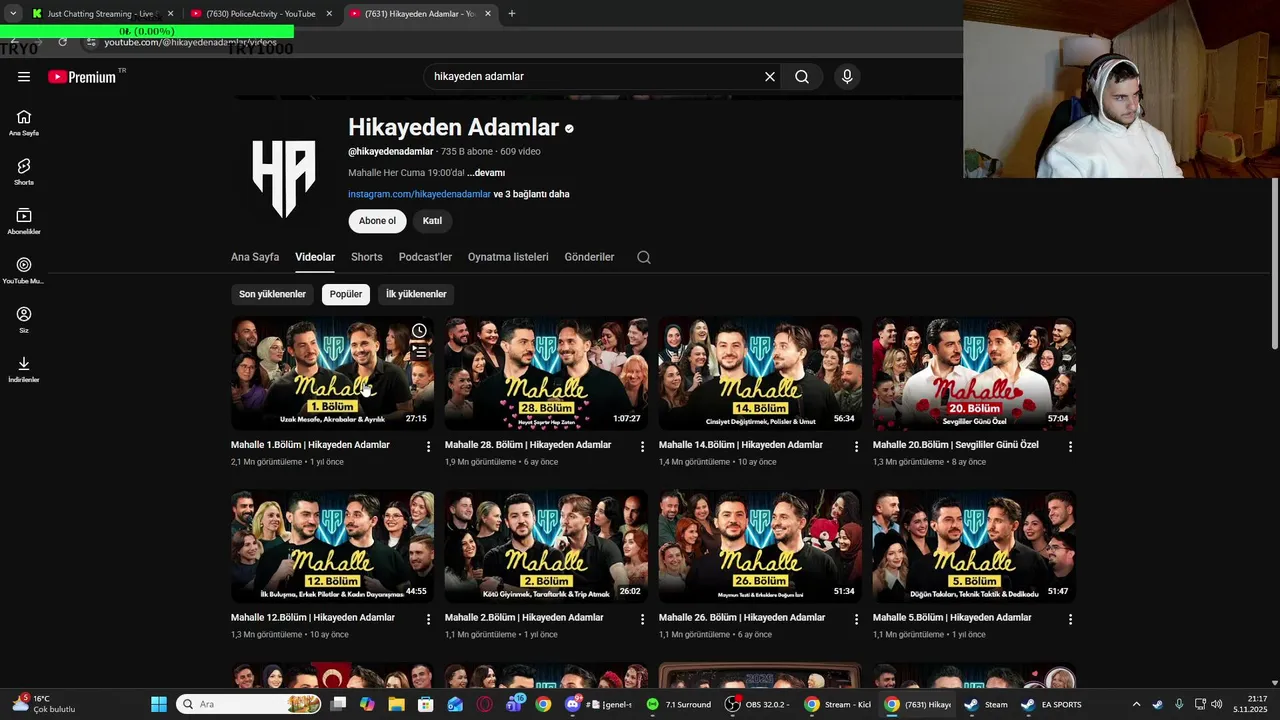Open Siz (You) in the sidebar
This screenshot has height=720, width=1280.
click(x=24, y=320)
